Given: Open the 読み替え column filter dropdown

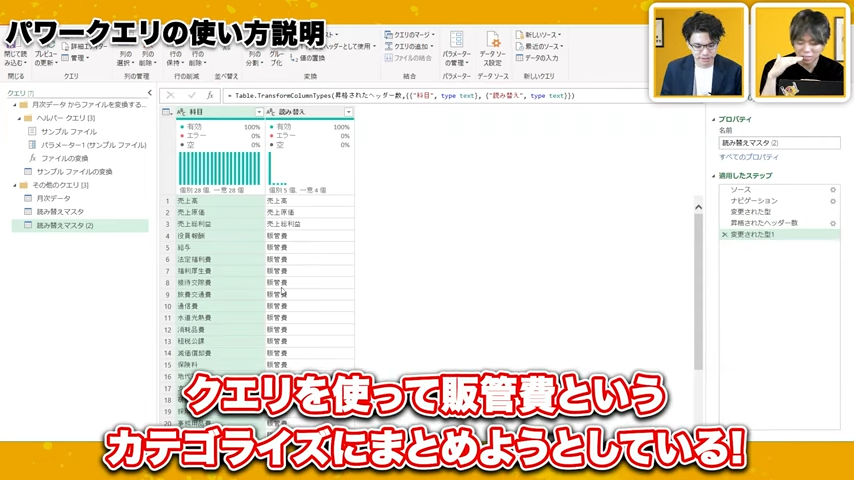Looking at the screenshot, I should 349,112.
